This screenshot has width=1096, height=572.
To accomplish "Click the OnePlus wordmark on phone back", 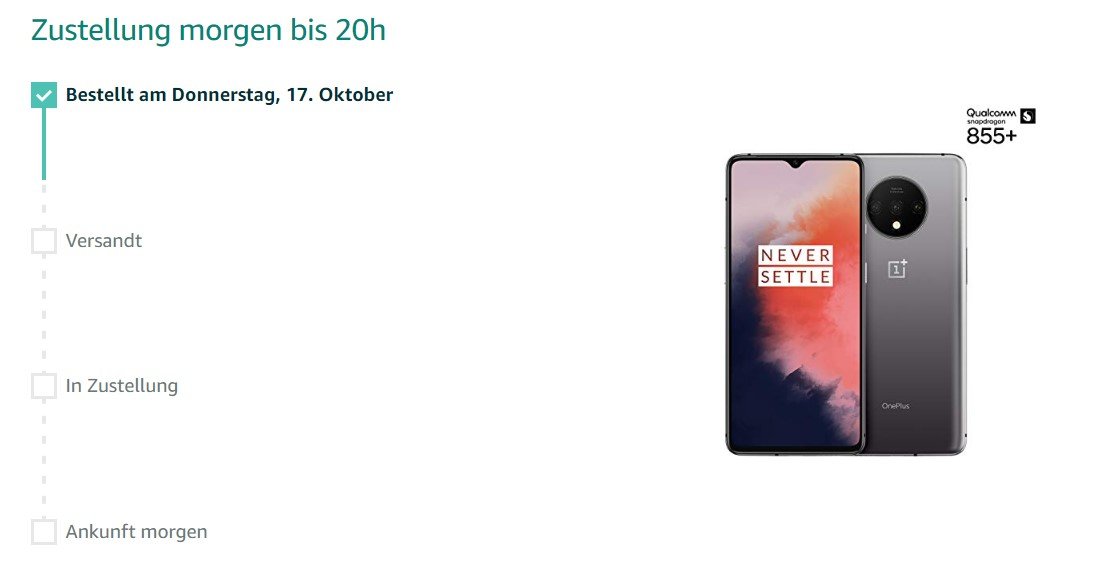I will pos(895,406).
